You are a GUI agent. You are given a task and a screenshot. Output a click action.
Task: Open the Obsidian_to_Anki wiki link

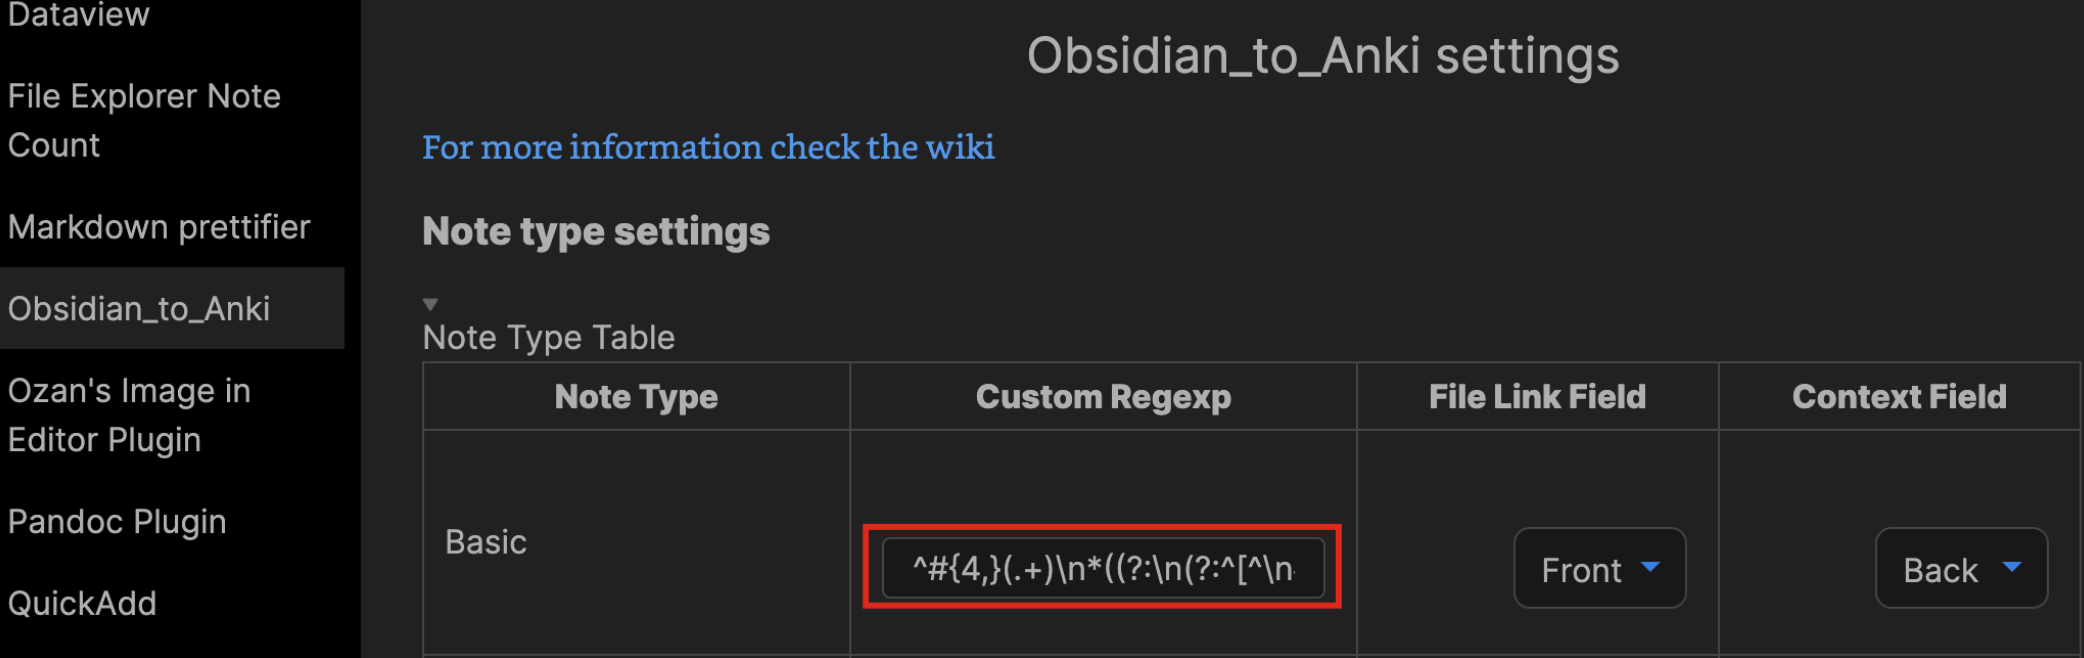tap(708, 147)
